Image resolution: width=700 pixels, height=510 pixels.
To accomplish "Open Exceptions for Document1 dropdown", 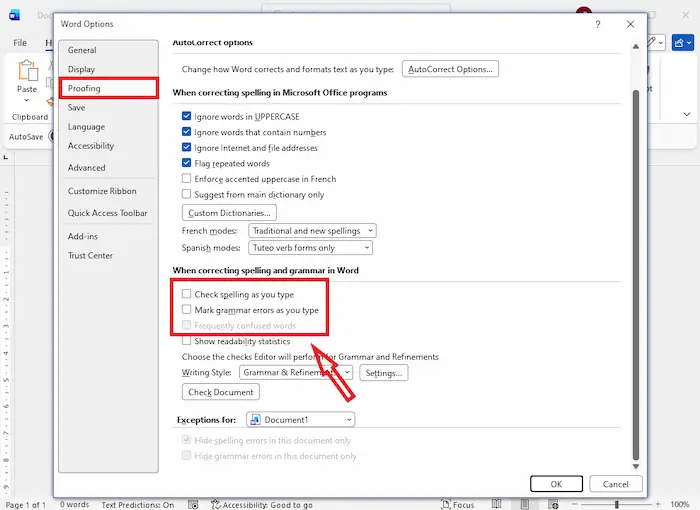I will pyautogui.click(x=300, y=420).
